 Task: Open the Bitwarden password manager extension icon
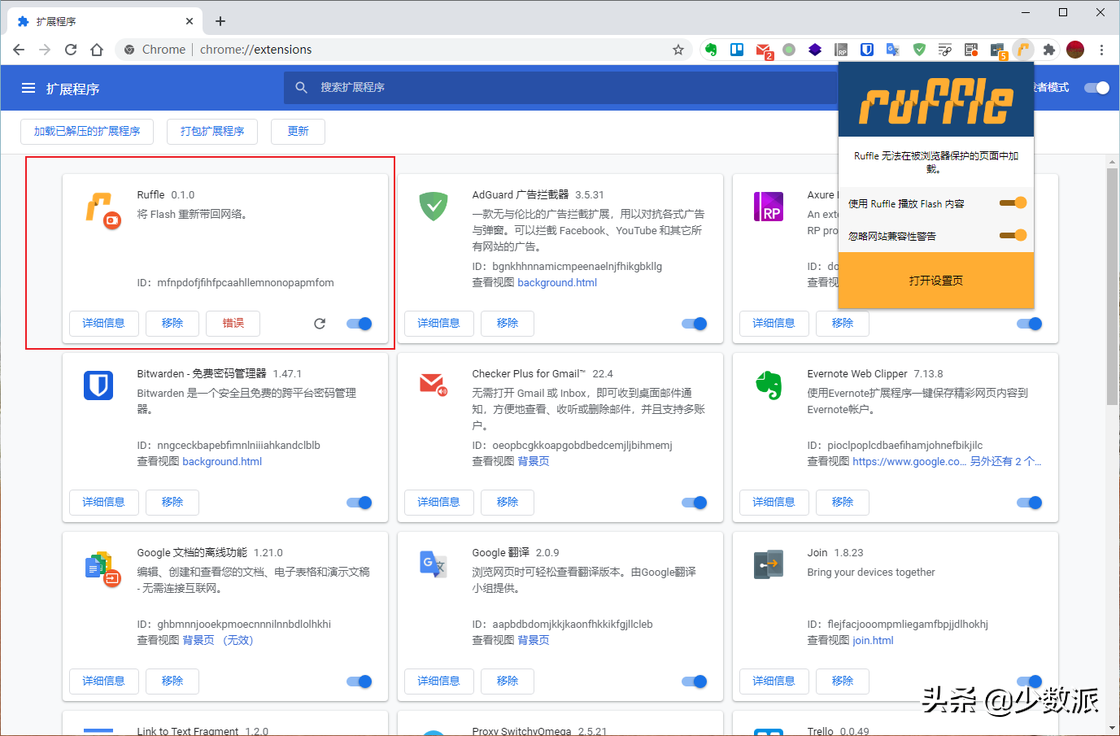click(866, 50)
